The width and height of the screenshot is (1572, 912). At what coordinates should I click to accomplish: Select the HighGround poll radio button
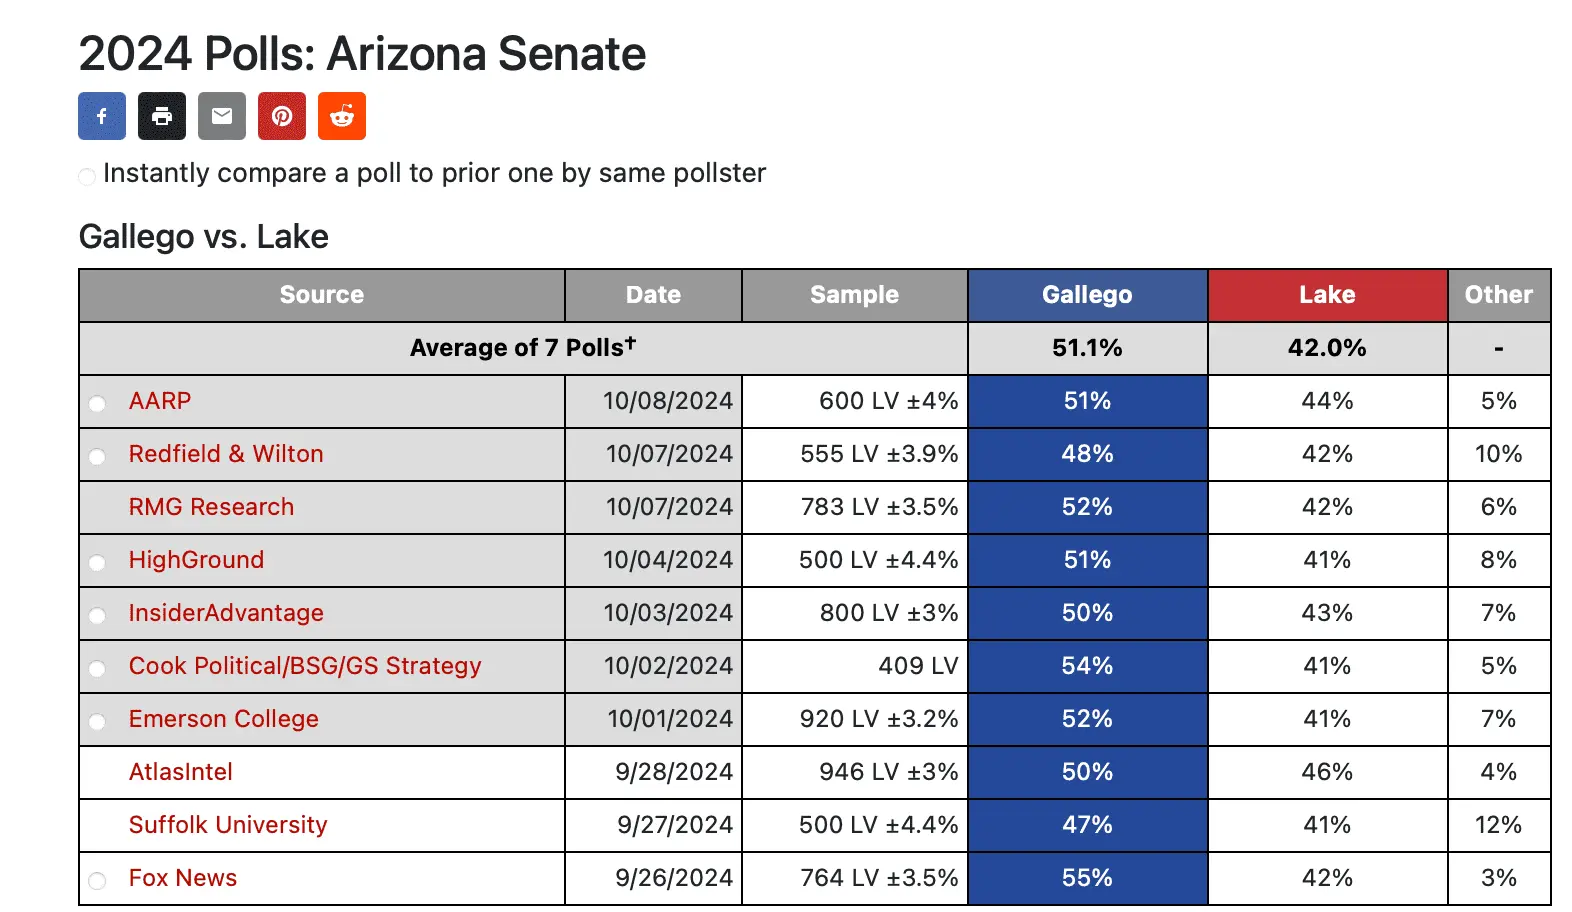(x=97, y=563)
